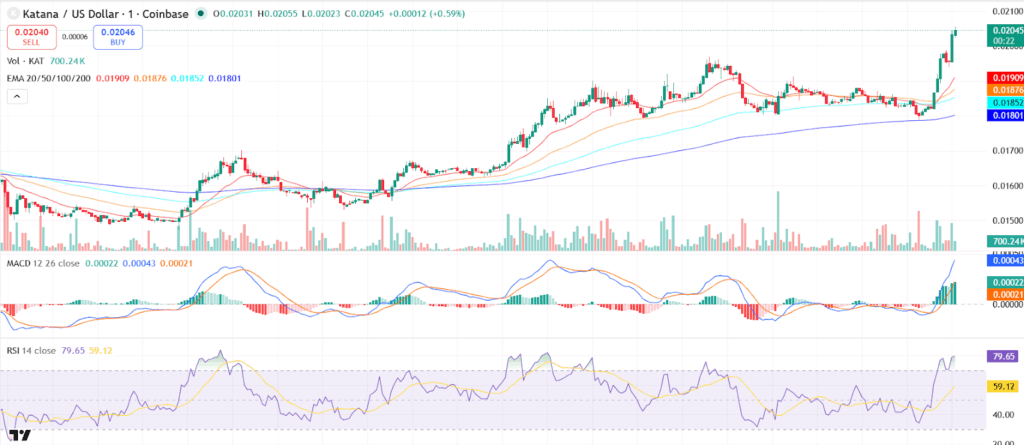
Task: Click the blue 0.00043 value in MACD legend
Action: [x=138, y=263]
